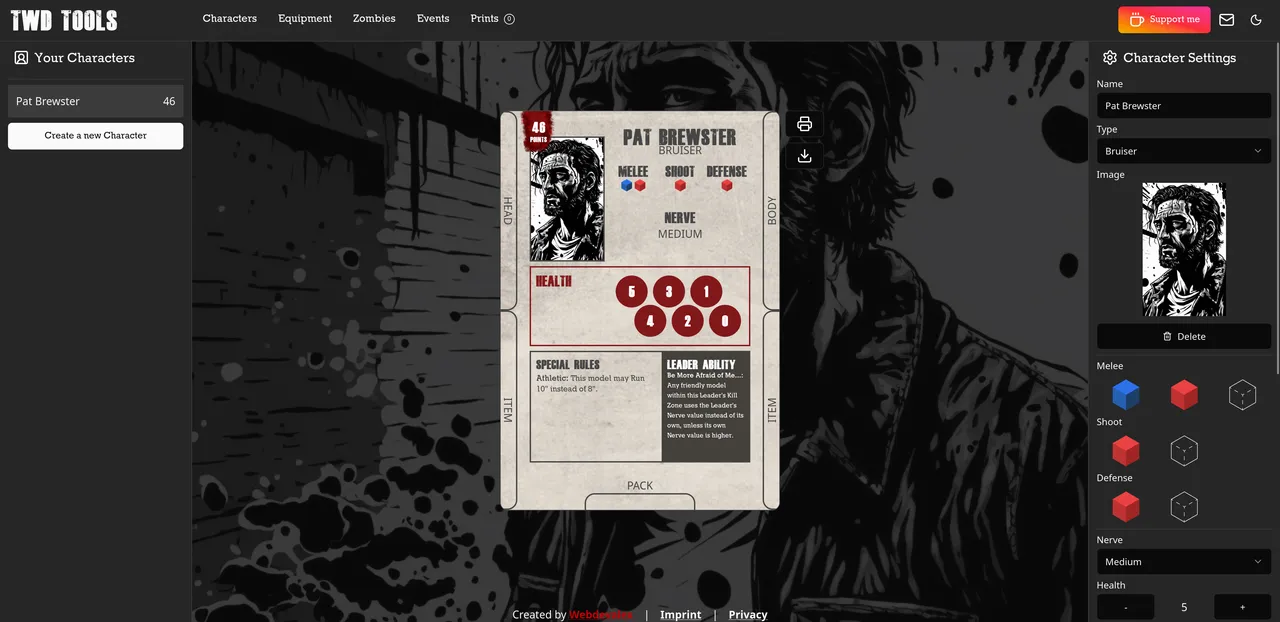Click the HEAD slot label on card

[x=508, y=210]
